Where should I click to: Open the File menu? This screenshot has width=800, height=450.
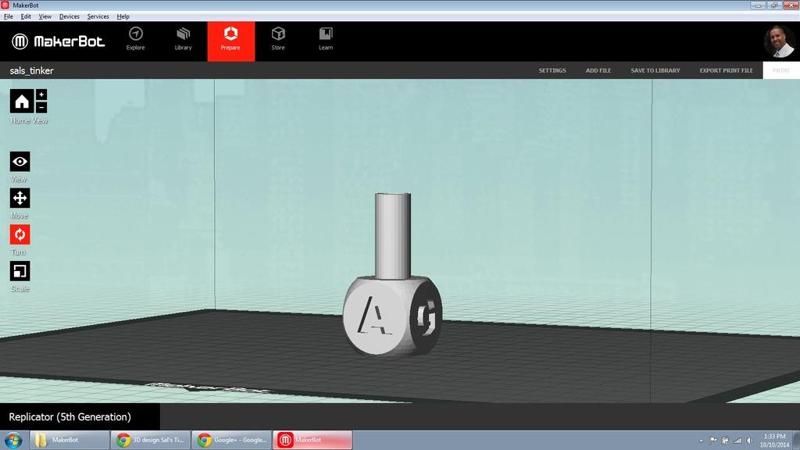point(8,16)
